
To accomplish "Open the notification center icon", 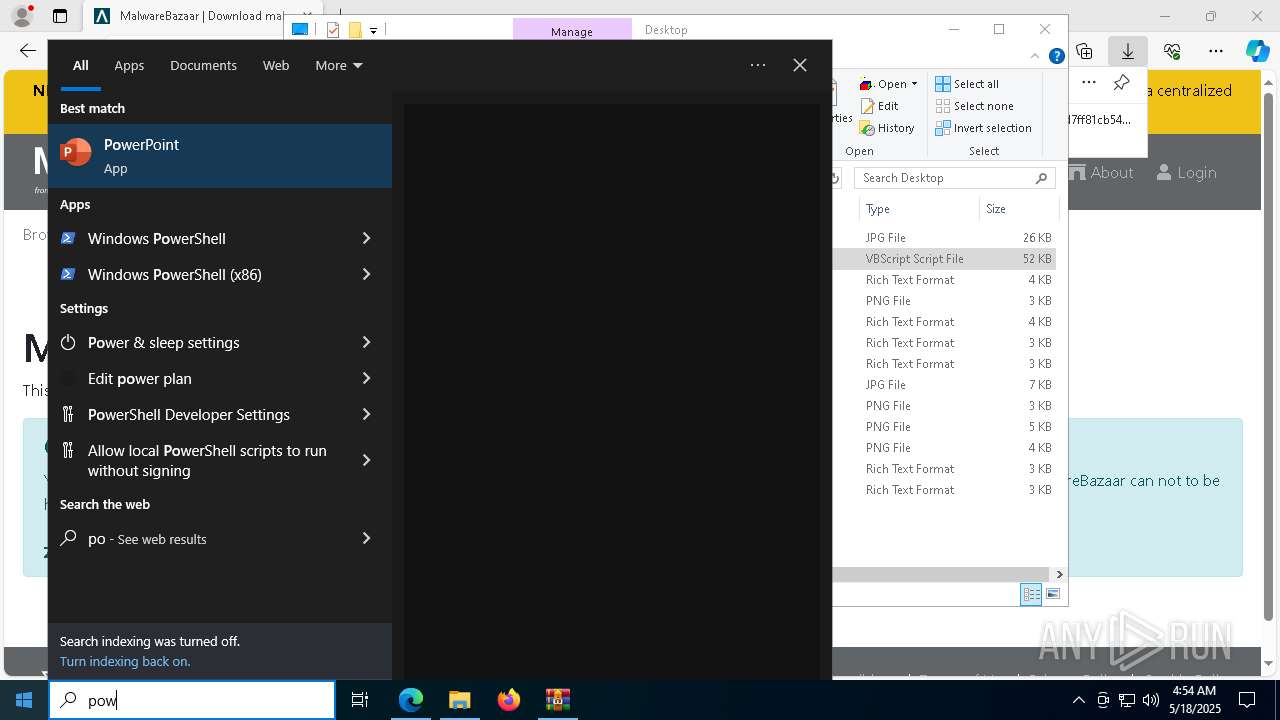I will pos(1247,700).
